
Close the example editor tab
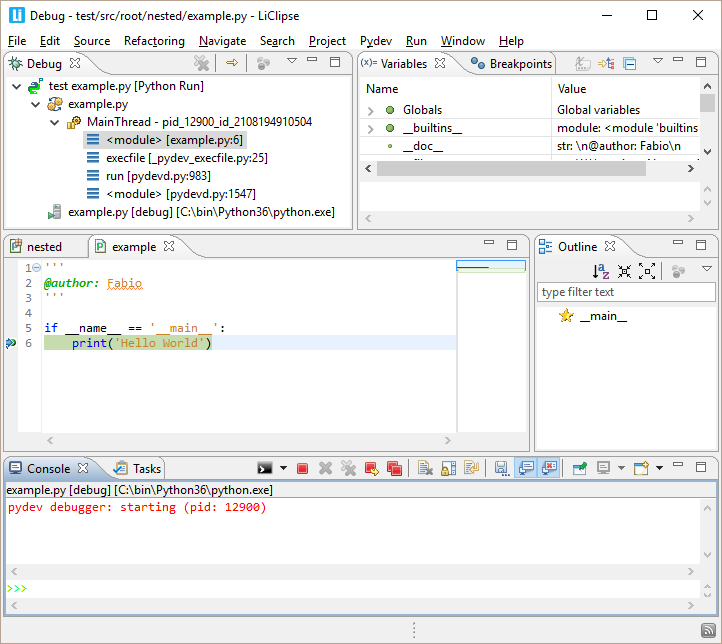[169, 246]
